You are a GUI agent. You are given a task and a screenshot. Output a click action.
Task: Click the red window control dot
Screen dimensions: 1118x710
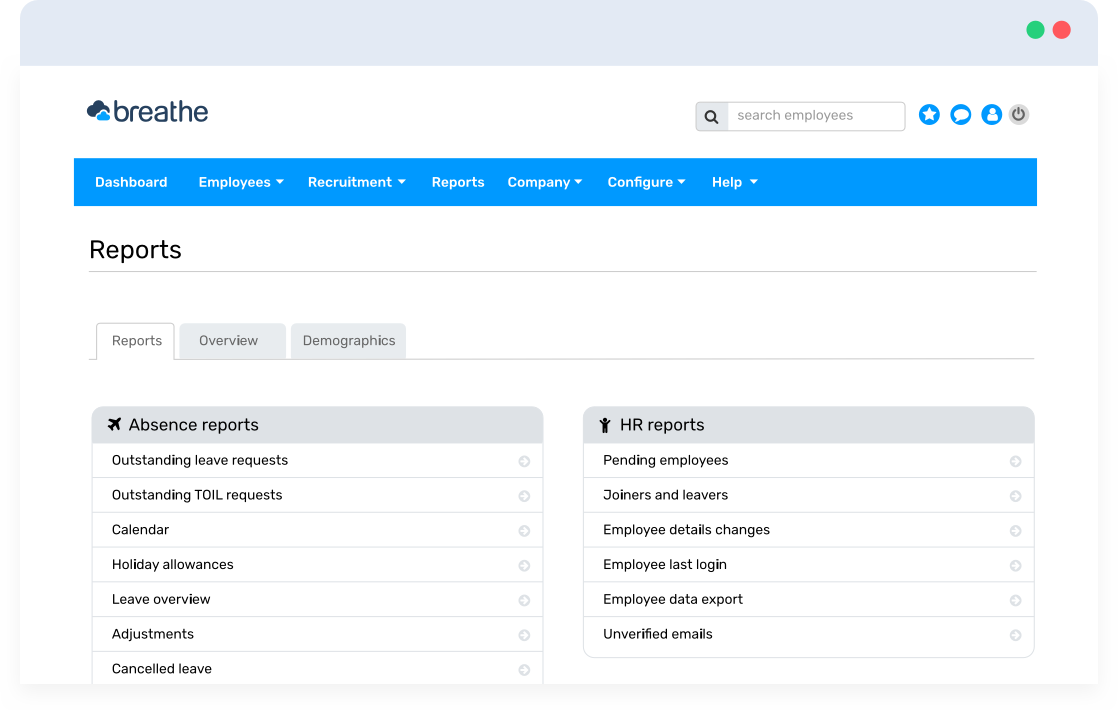pos(1062,30)
